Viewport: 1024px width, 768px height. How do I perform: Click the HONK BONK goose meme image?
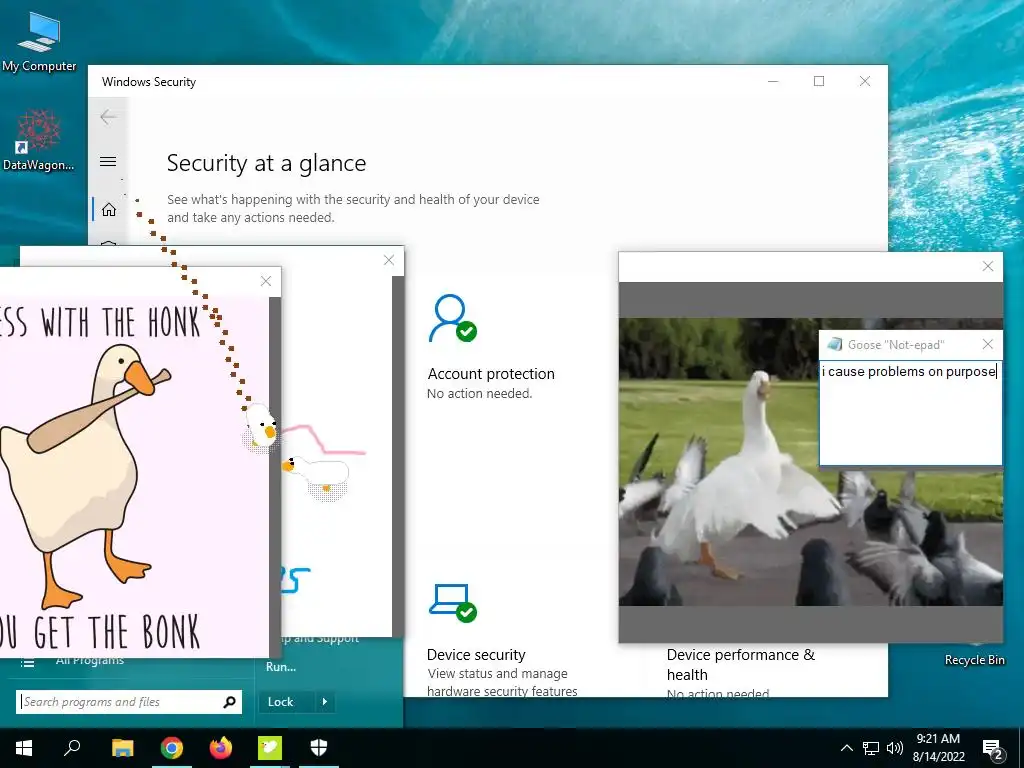[134, 477]
